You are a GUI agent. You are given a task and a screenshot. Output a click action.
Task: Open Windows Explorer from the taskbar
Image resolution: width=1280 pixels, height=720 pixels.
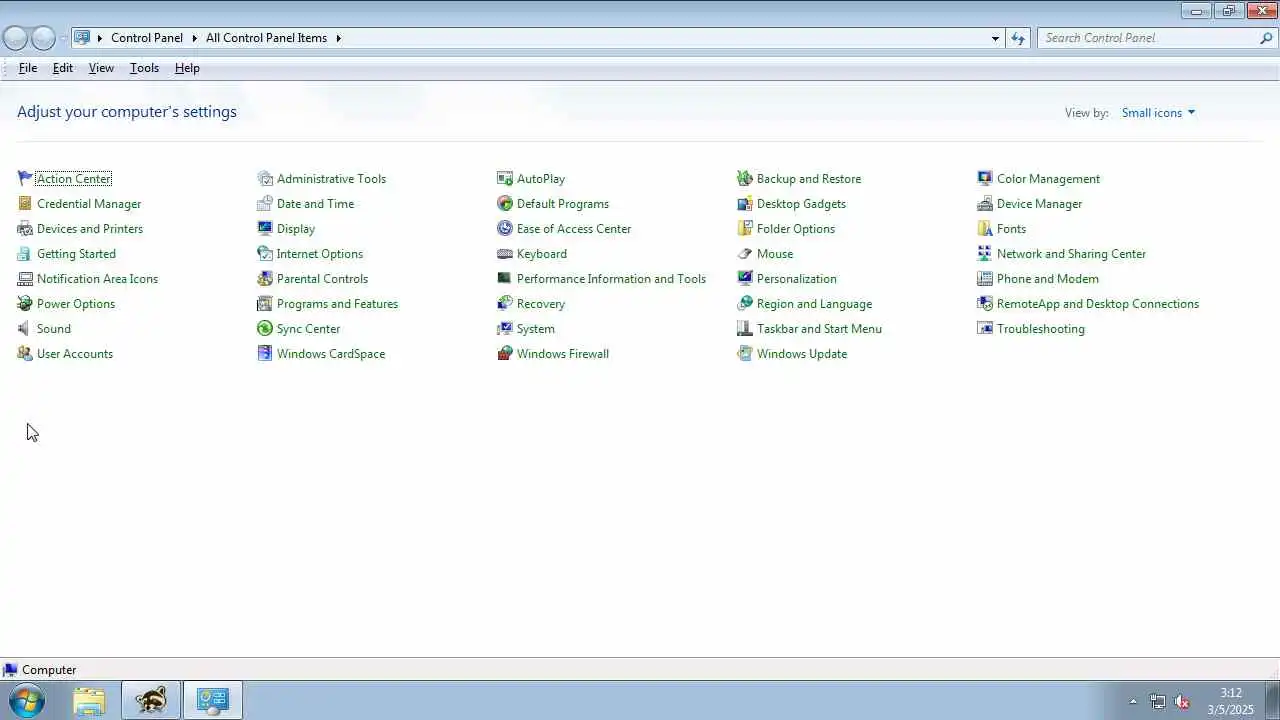click(x=89, y=701)
